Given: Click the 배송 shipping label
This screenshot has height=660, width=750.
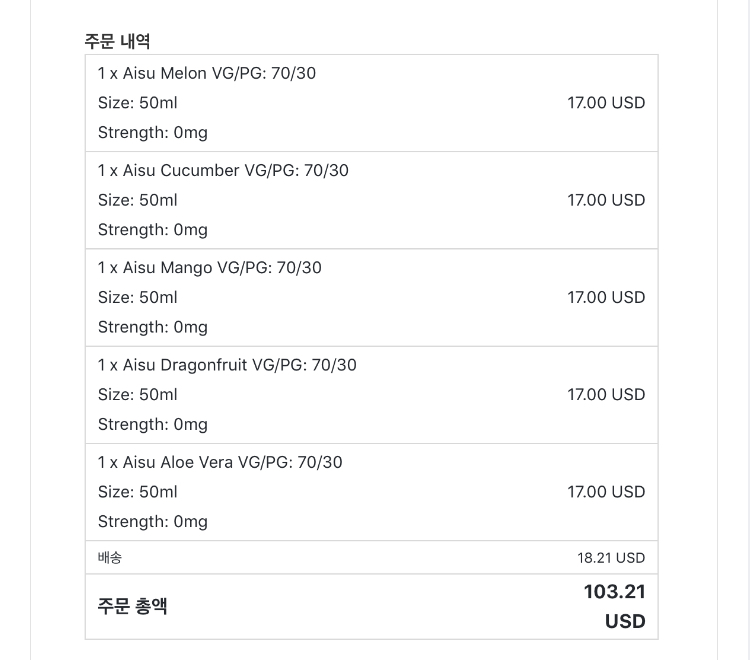Looking at the screenshot, I should pyautogui.click(x=110, y=558).
